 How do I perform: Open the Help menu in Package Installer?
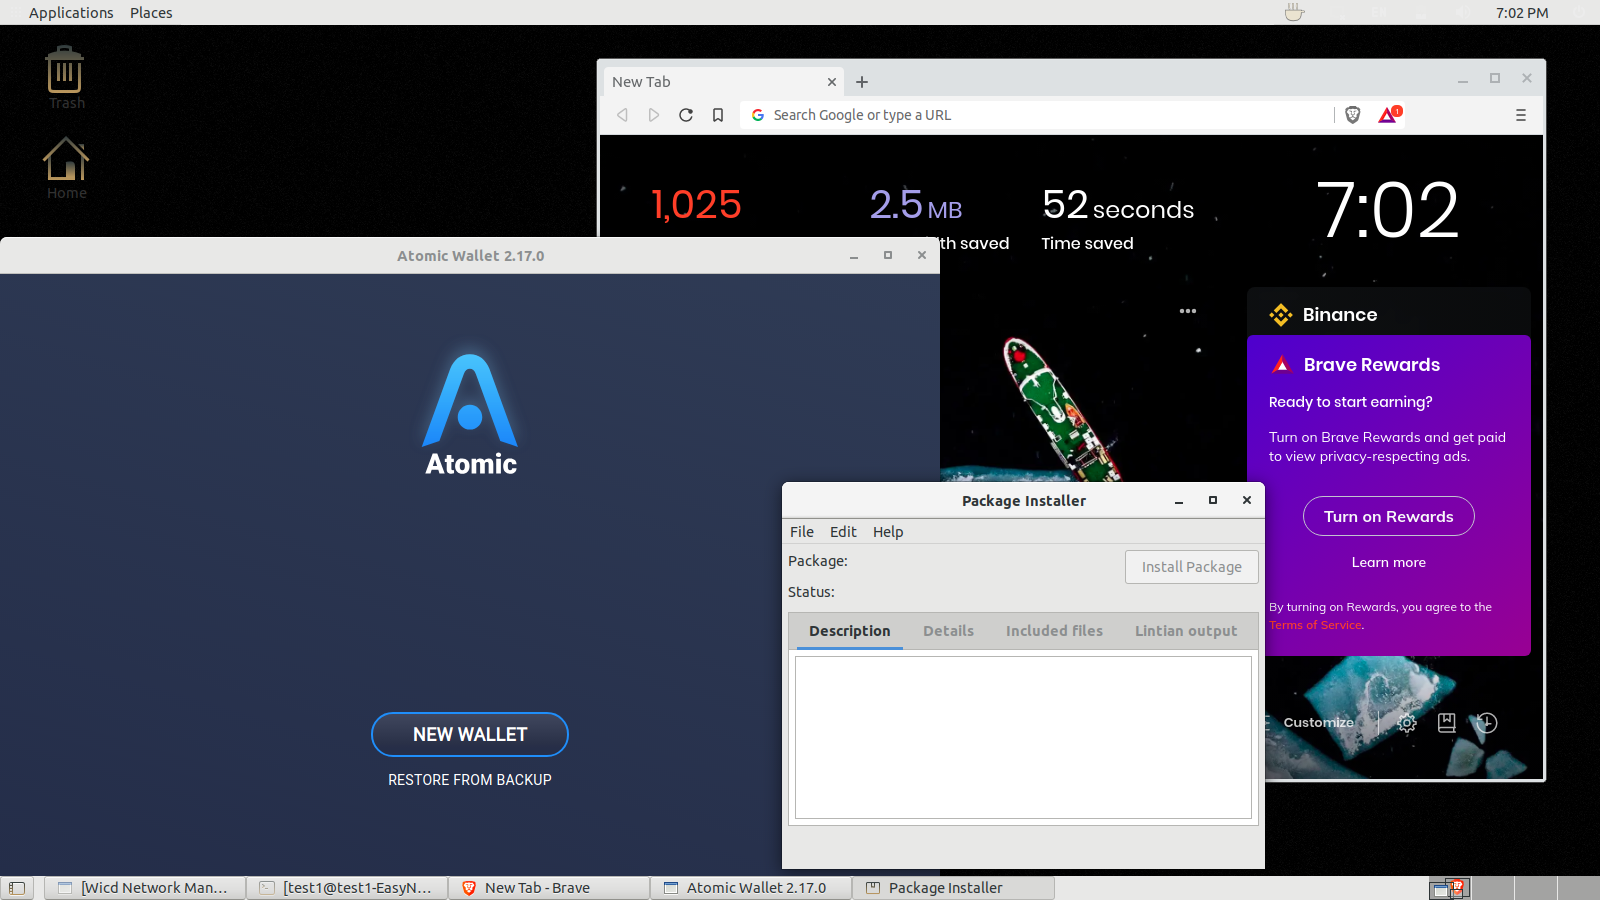[888, 532]
